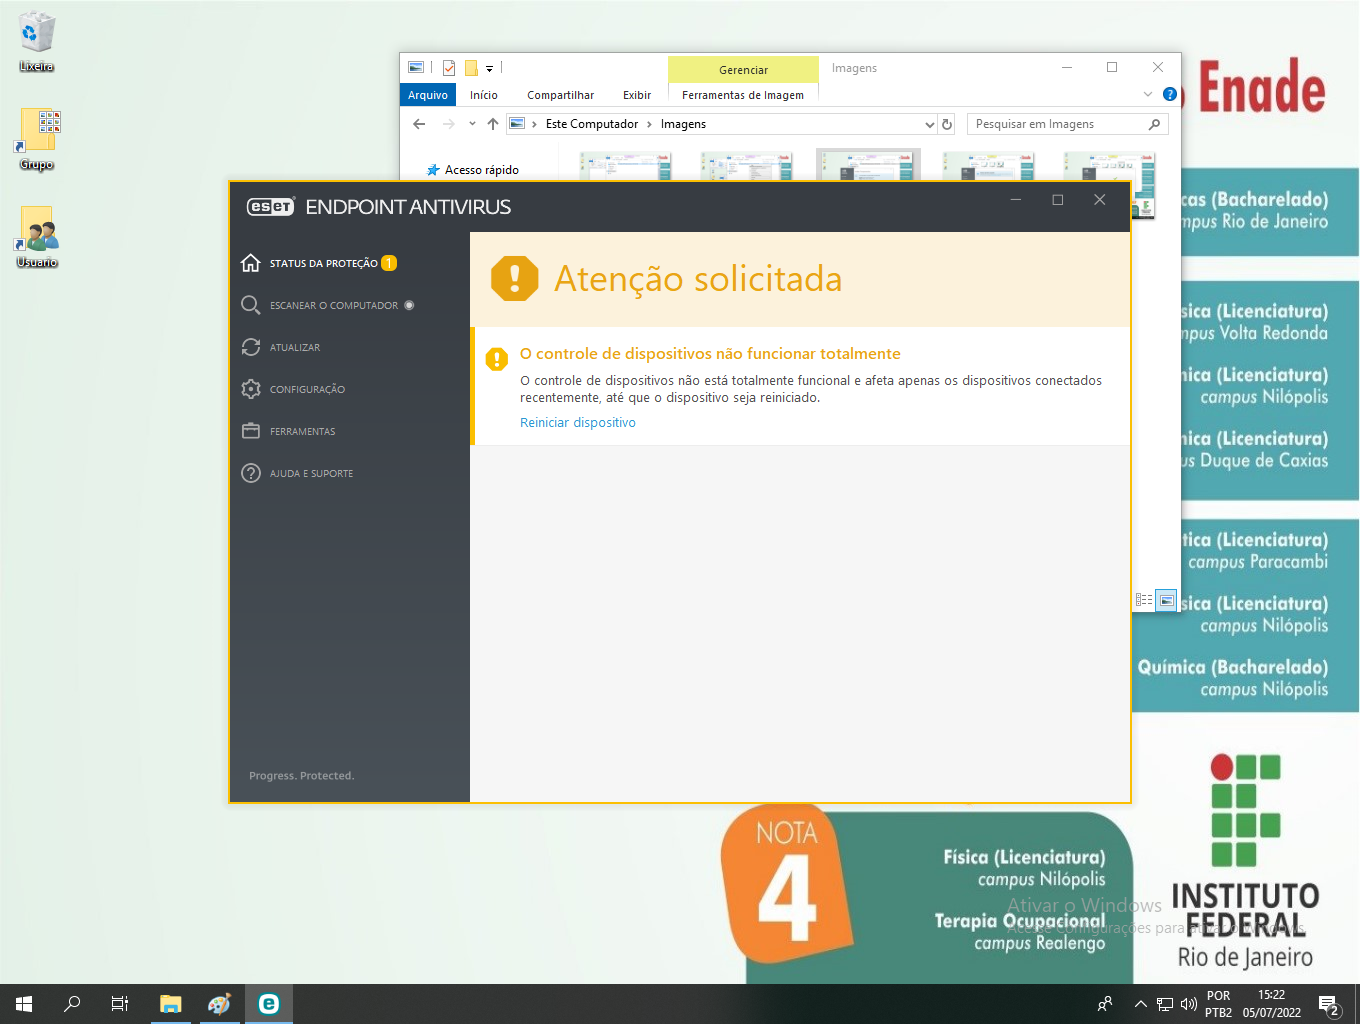Click the ESET icon in the taskbar
Image resolution: width=1360 pixels, height=1024 pixels.
click(268, 1004)
